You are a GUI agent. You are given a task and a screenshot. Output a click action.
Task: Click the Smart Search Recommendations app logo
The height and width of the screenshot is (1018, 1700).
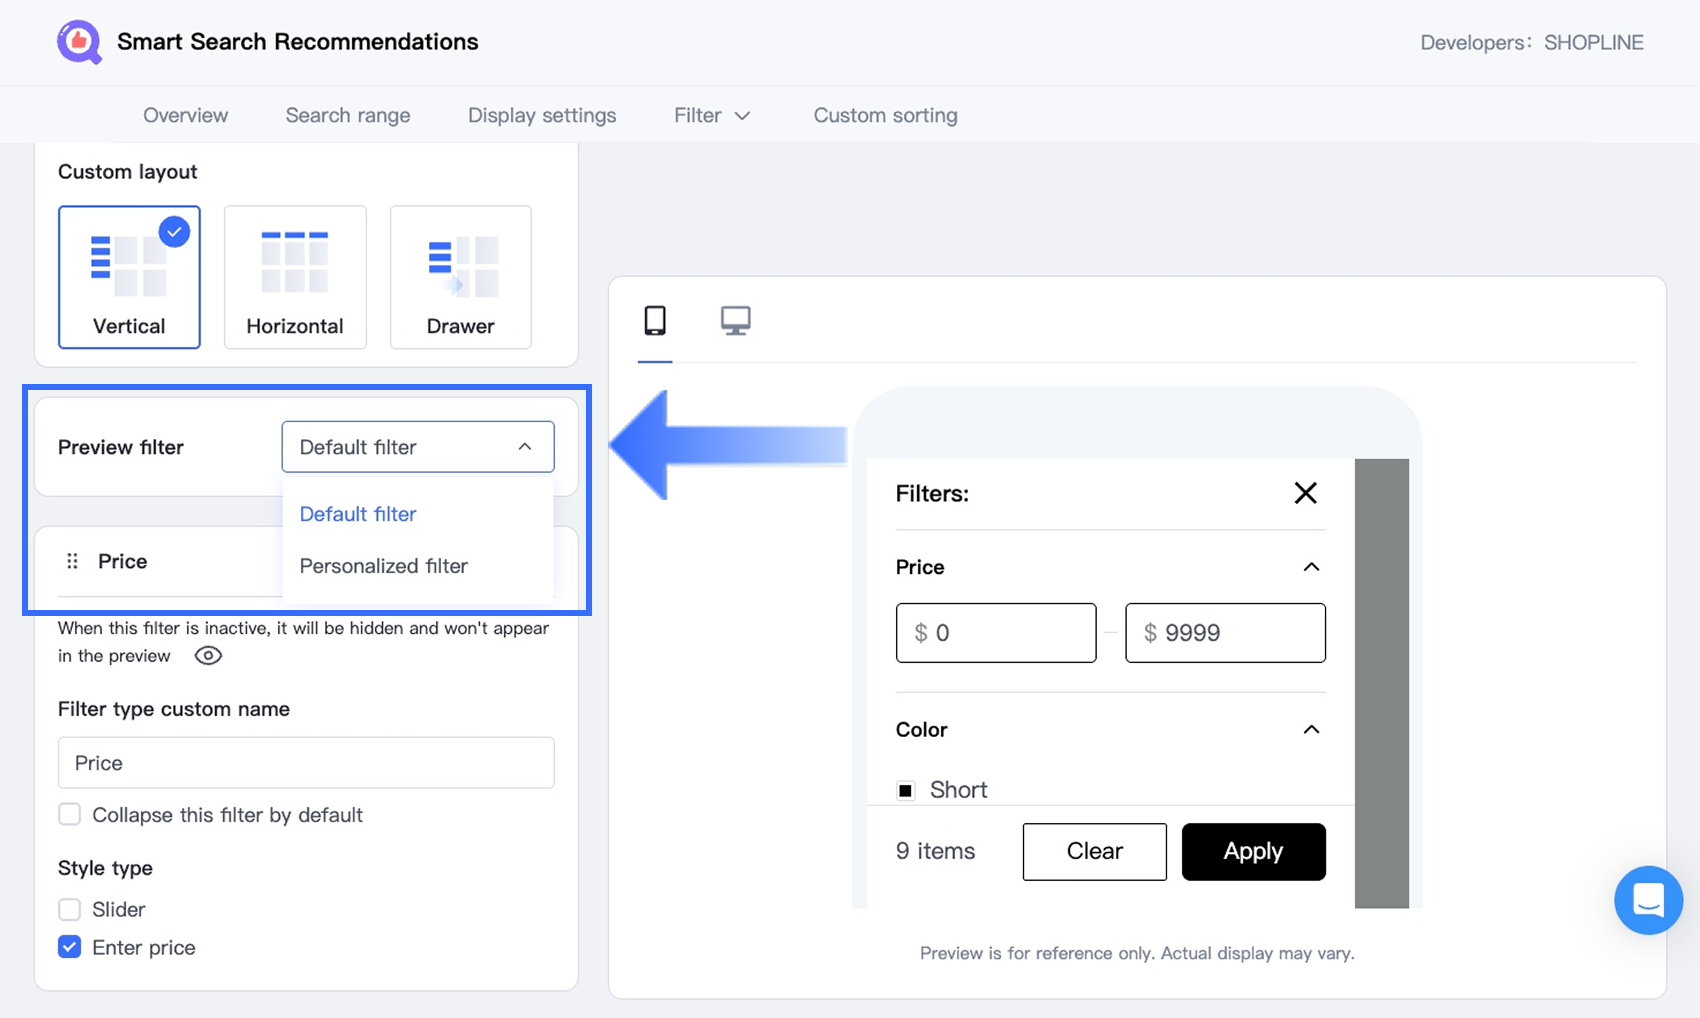click(79, 42)
